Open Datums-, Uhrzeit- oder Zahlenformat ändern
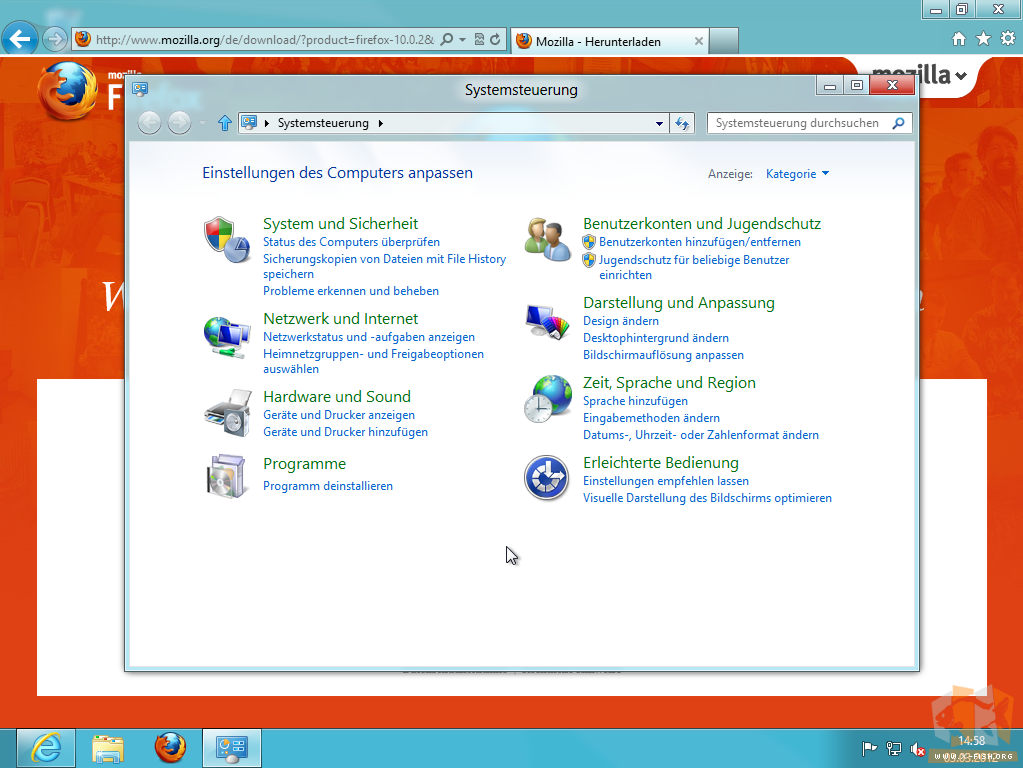 tap(701, 435)
